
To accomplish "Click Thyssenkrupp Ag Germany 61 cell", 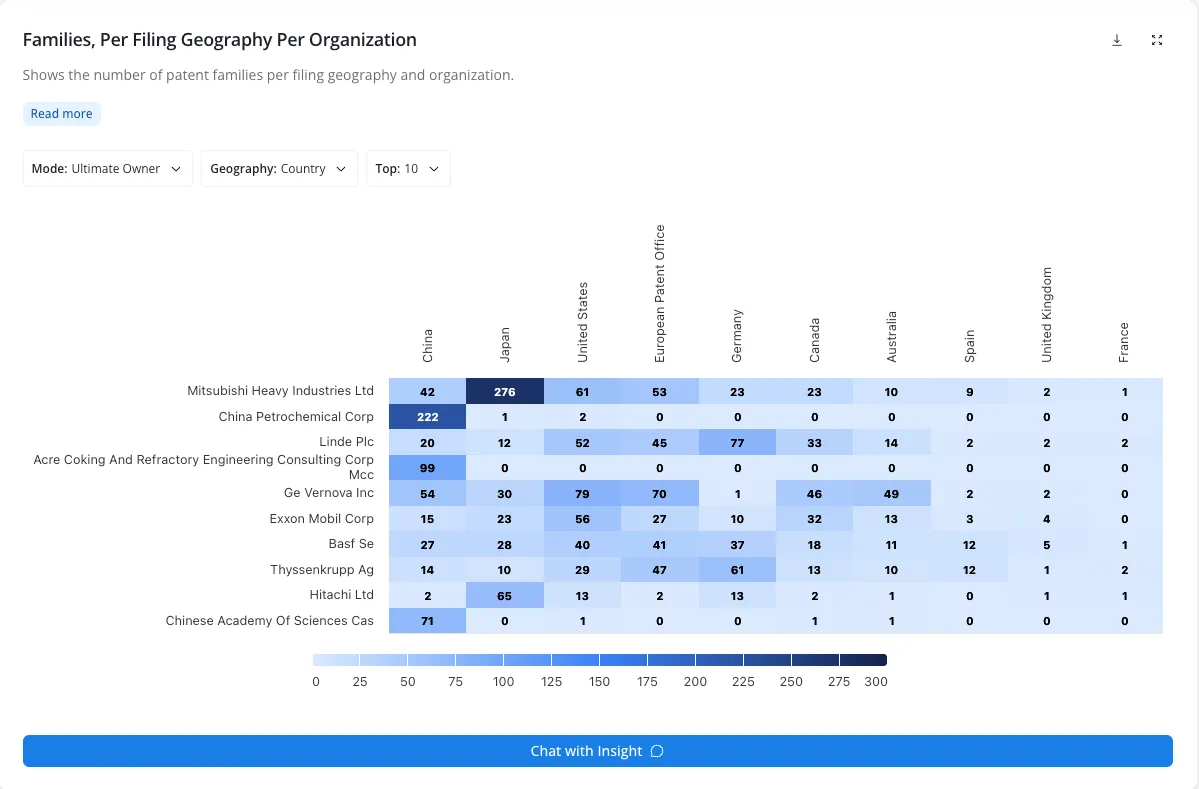I will 737,570.
